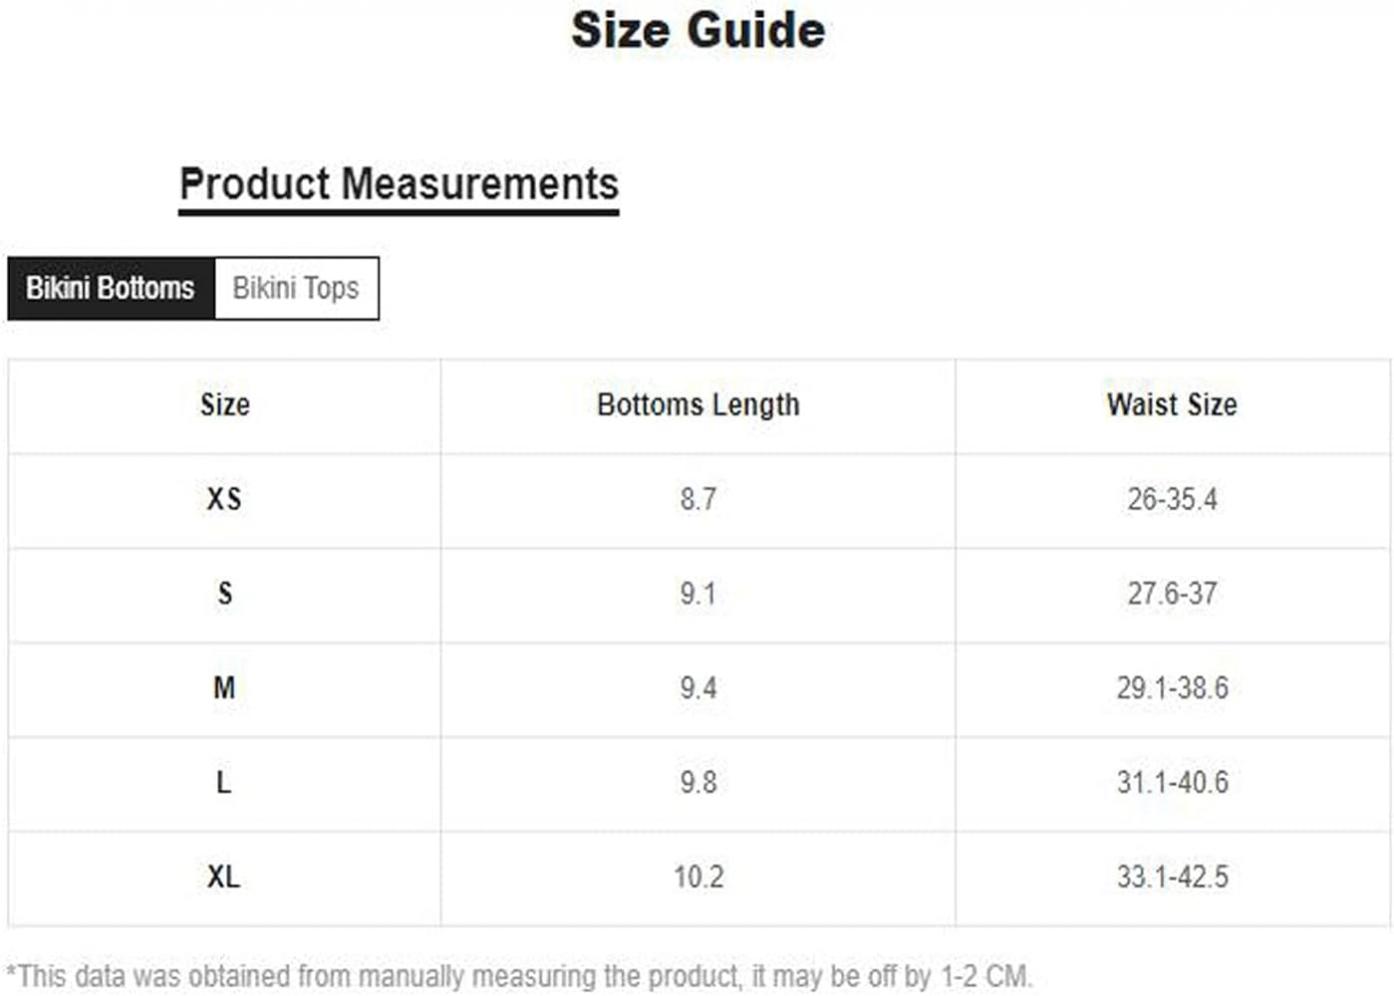Click the XS size row label
The width and height of the screenshot is (1394, 996).
point(224,499)
